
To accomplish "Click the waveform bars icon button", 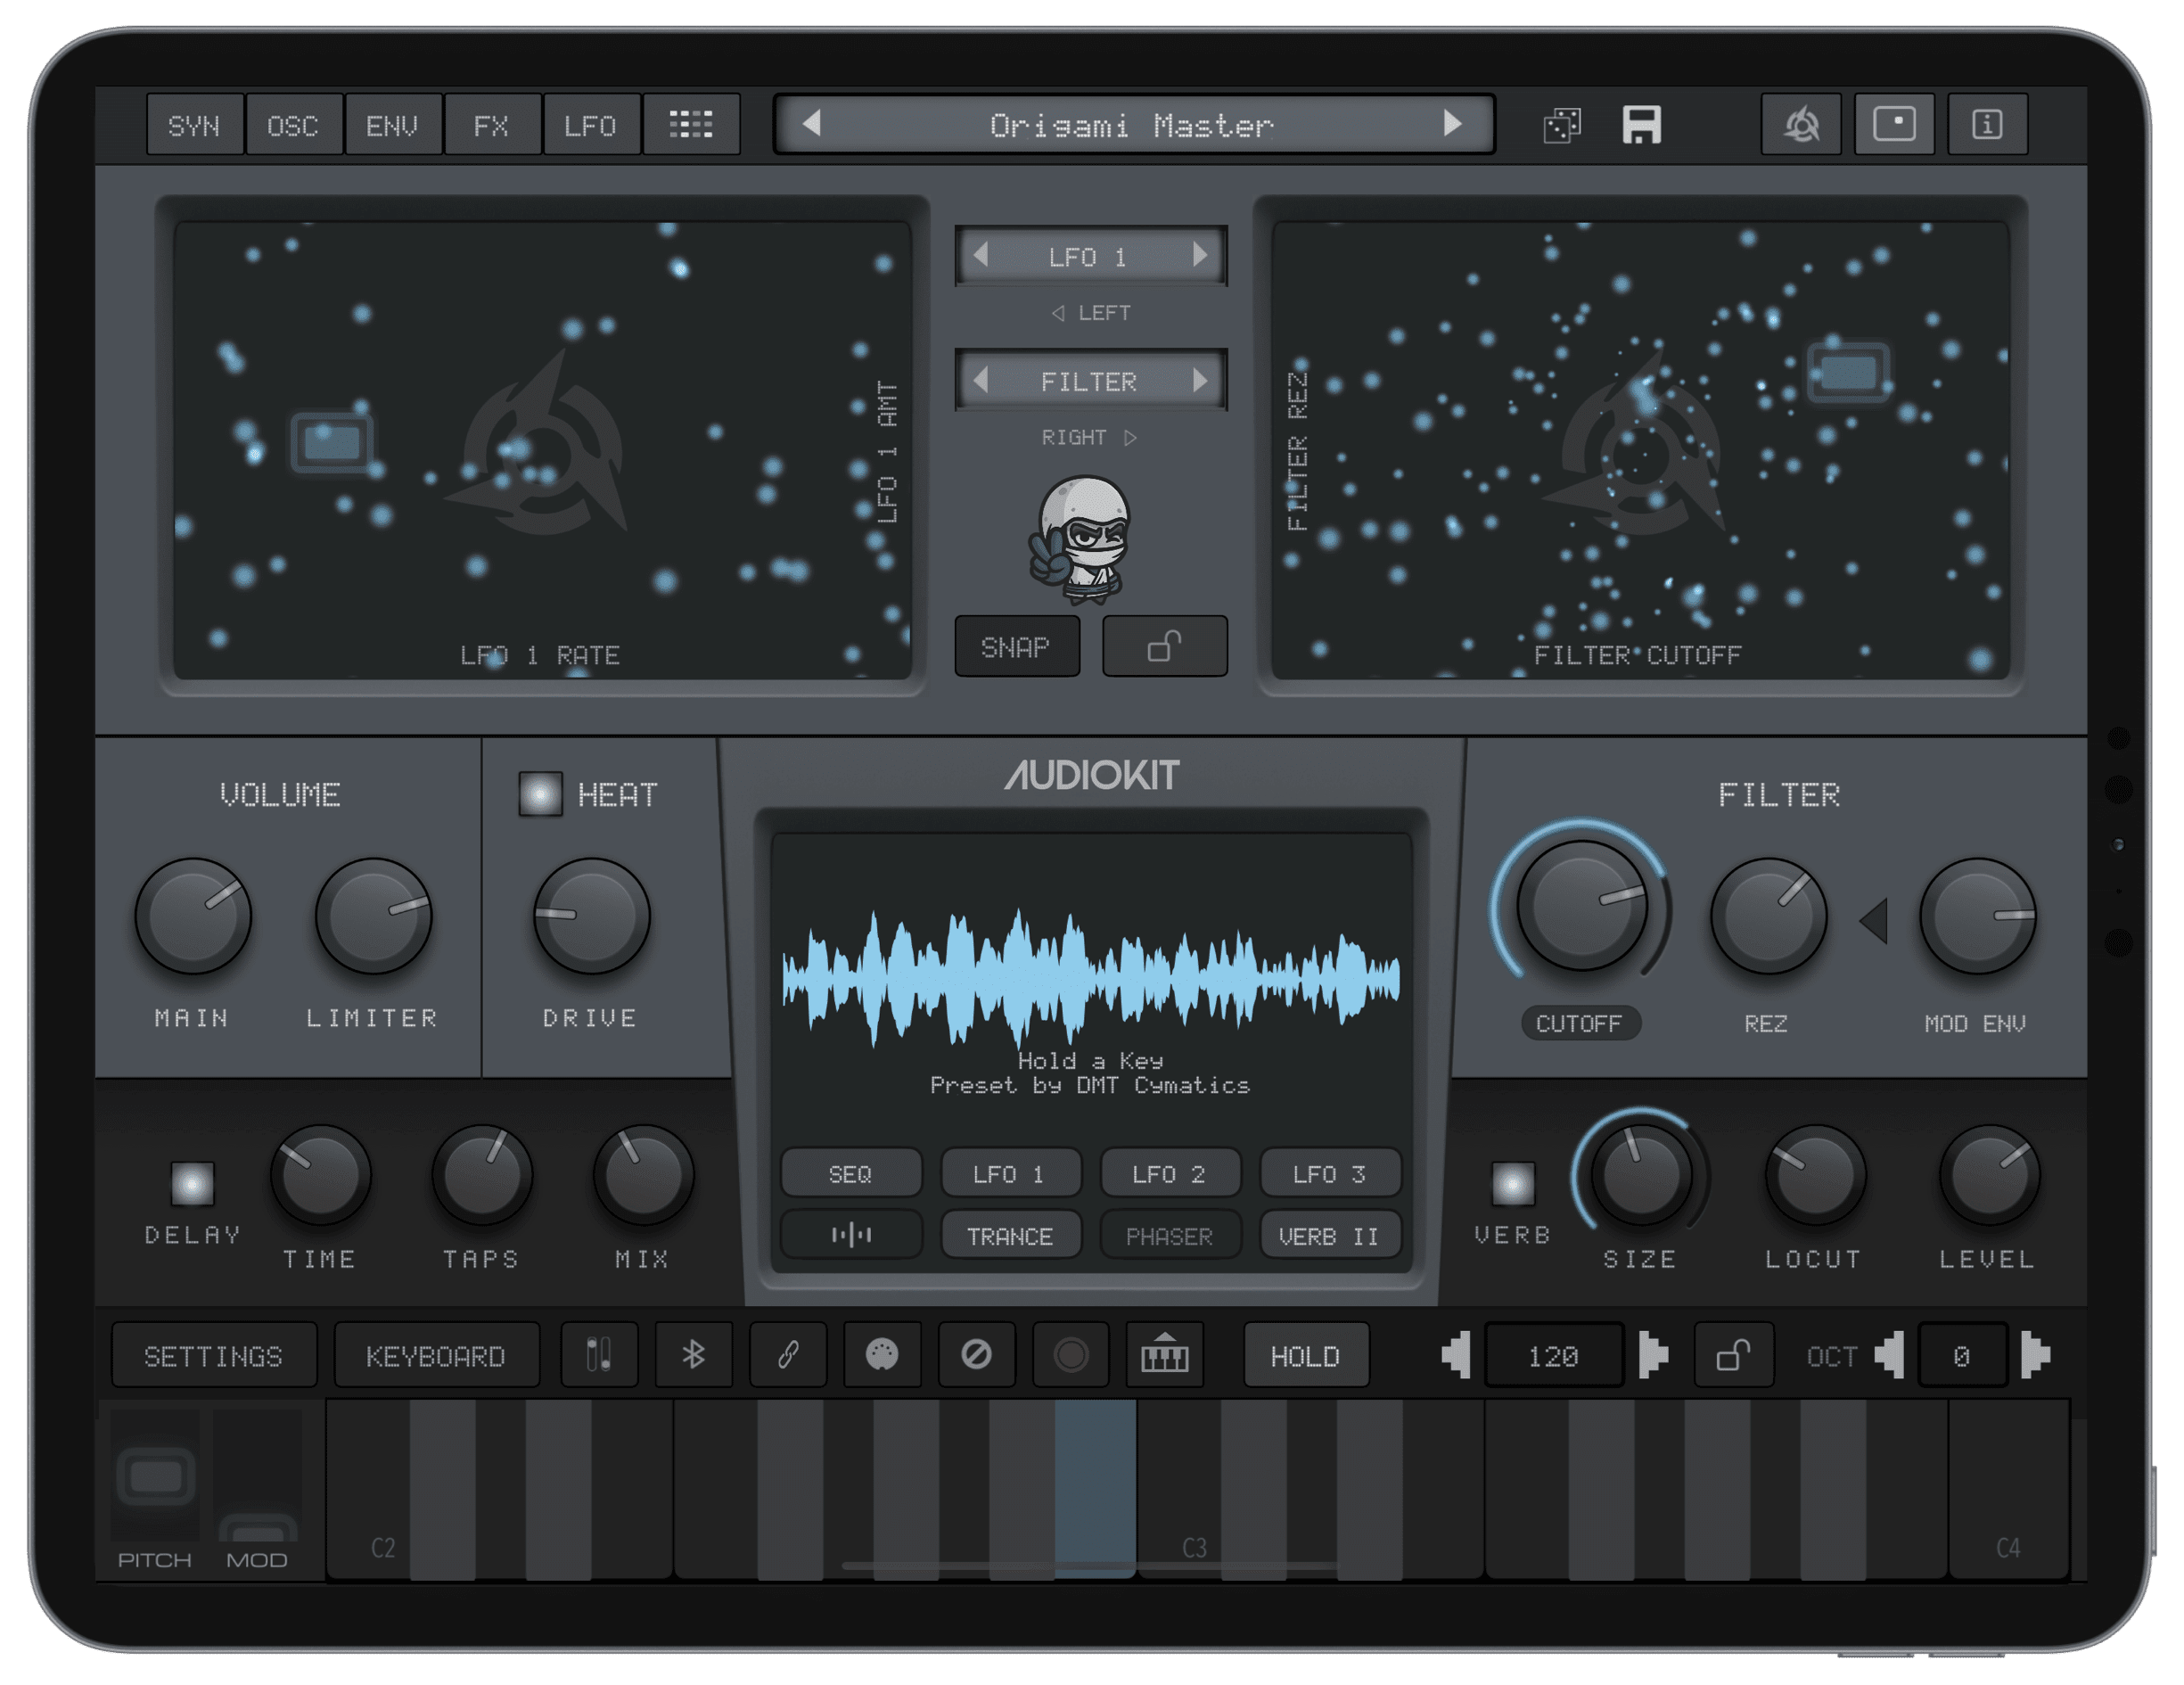I will click(851, 1235).
